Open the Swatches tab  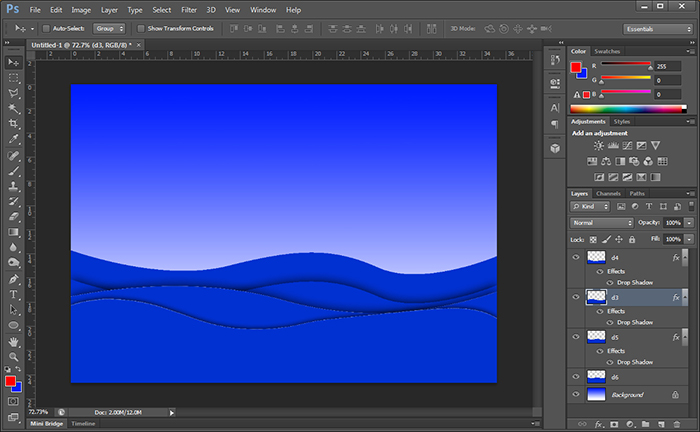(x=607, y=51)
